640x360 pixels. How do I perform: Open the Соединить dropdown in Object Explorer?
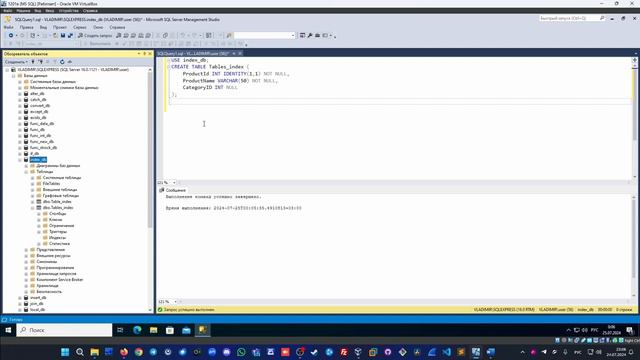(16, 62)
